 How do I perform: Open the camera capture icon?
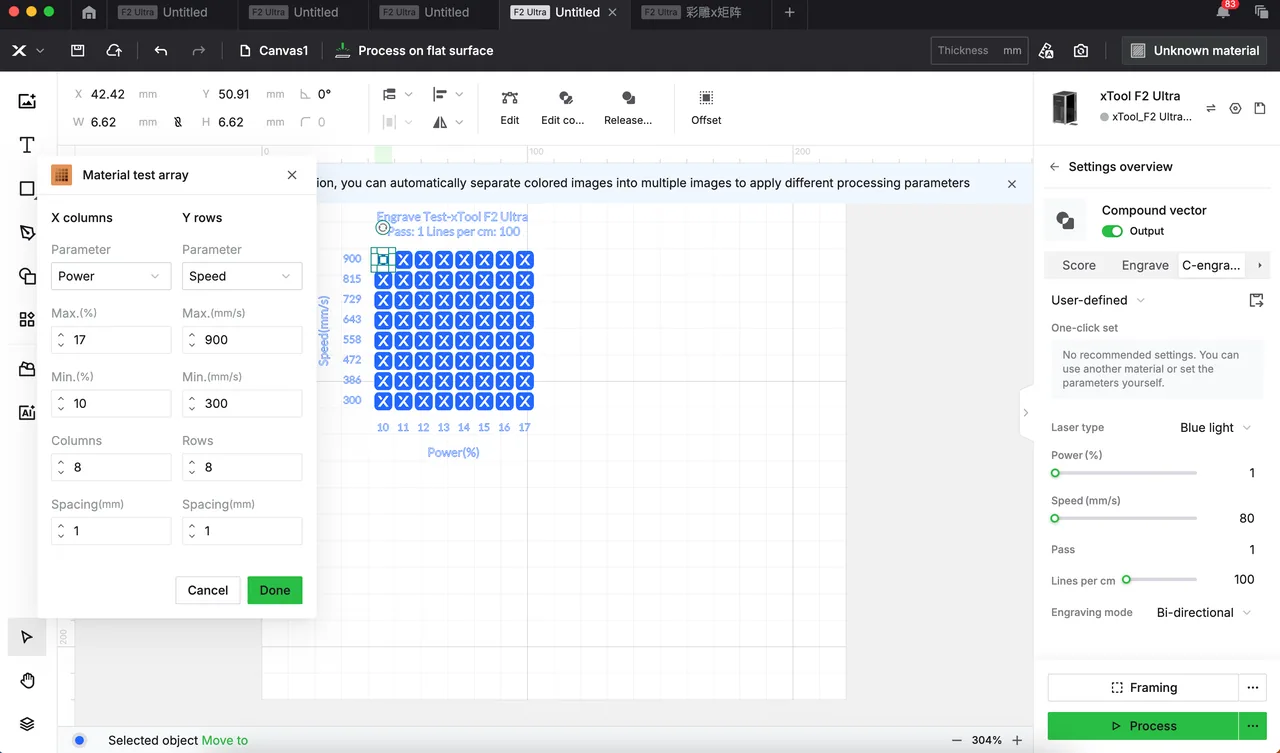[1081, 50]
